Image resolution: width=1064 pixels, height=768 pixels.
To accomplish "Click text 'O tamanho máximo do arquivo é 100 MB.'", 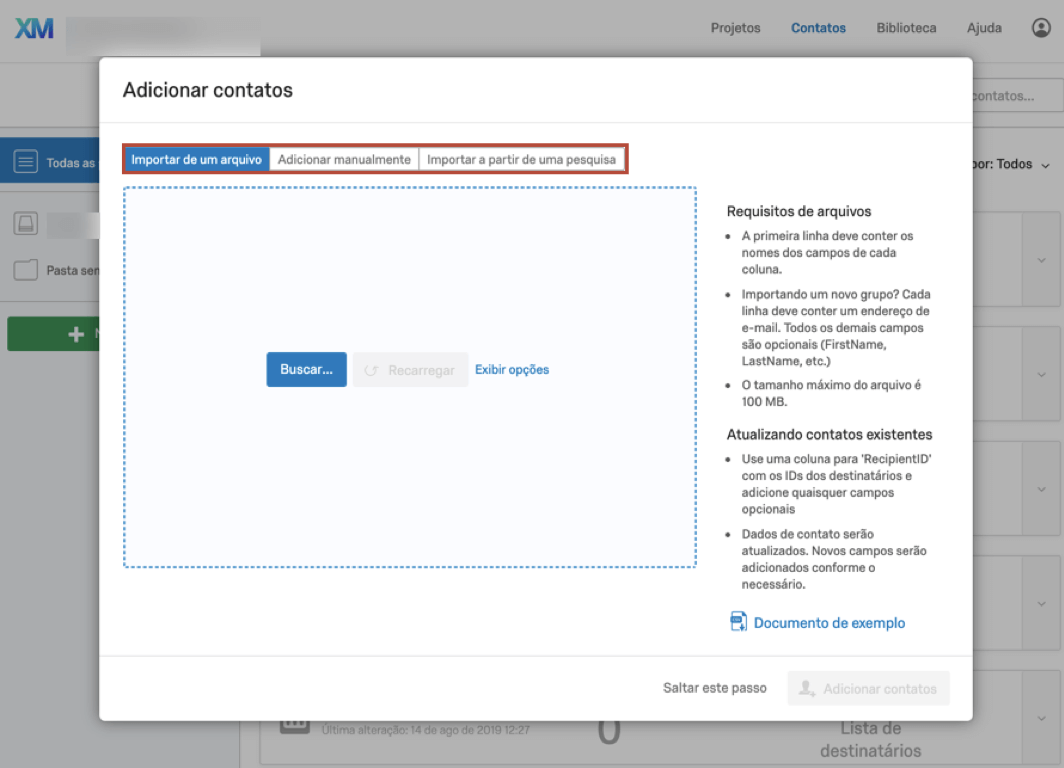I will click(x=831, y=393).
